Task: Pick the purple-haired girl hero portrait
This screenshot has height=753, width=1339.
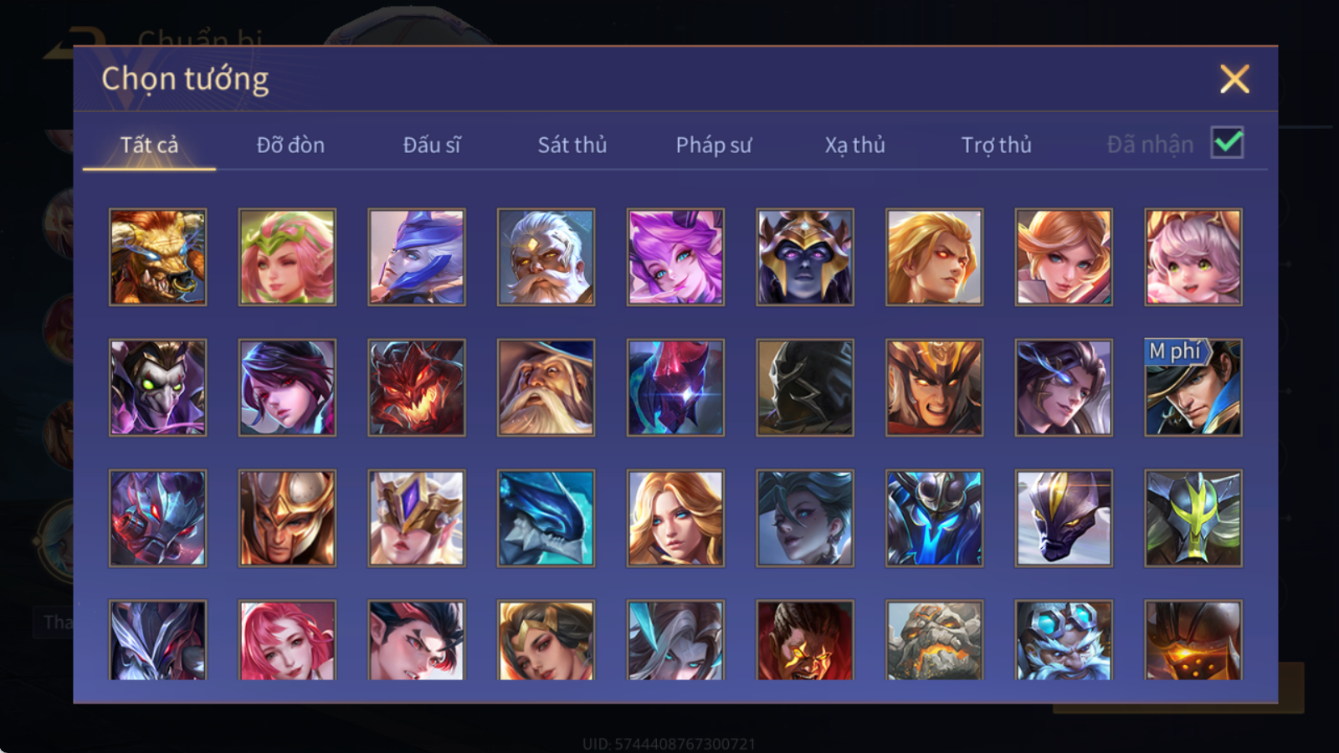Action: click(x=676, y=257)
